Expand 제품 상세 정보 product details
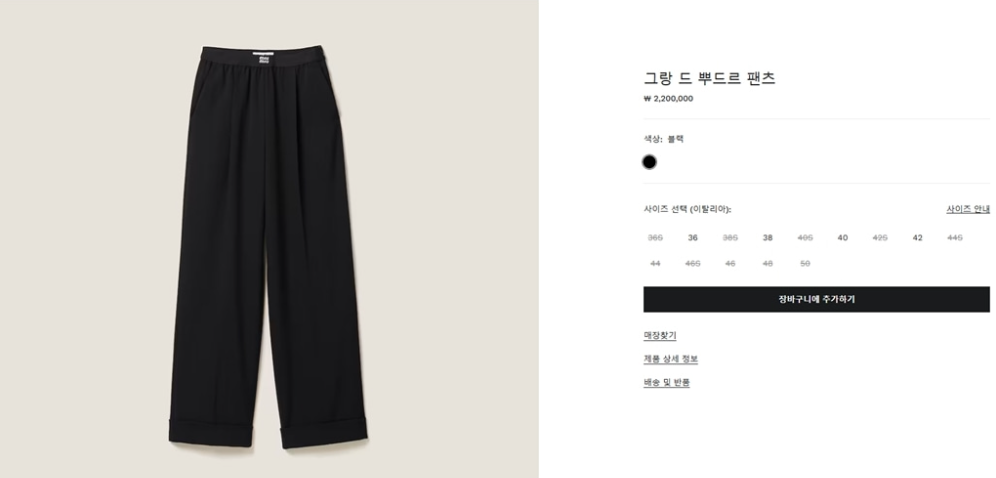Image resolution: width=996 pixels, height=478 pixels. tap(671, 359)
